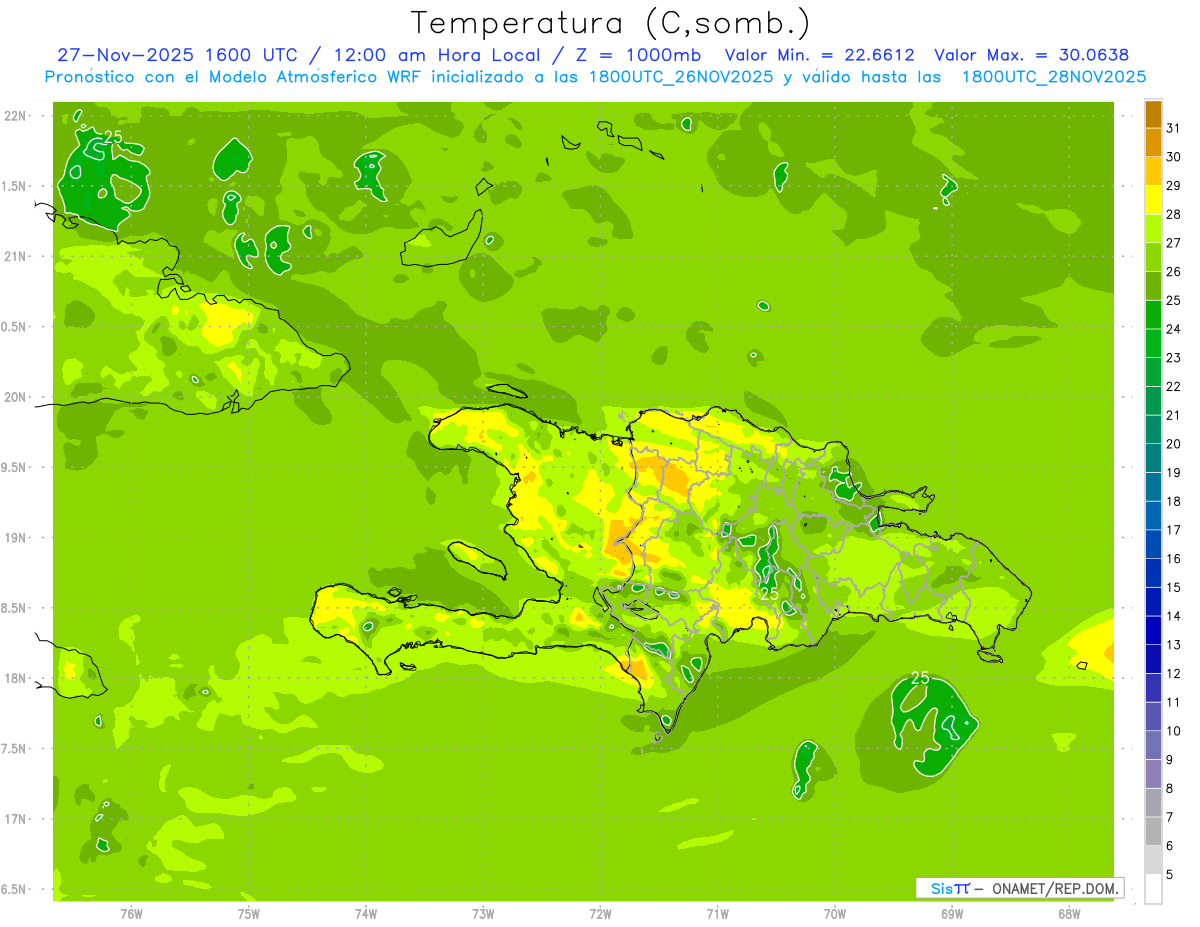
Task: Click the "1800UTC_28NOV2025" valid-until time text
Action: (x=1054, y=77)
